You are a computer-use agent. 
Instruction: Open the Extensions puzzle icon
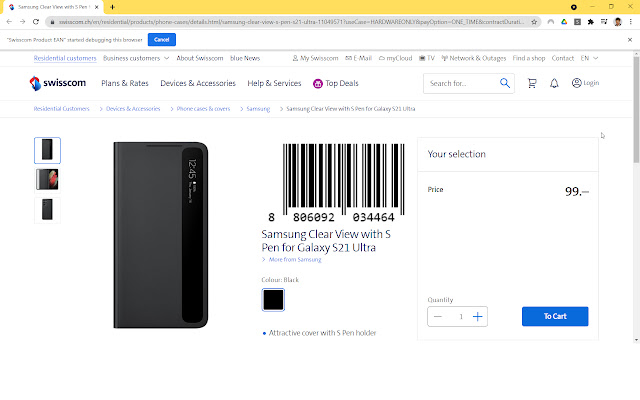(591, 22)
